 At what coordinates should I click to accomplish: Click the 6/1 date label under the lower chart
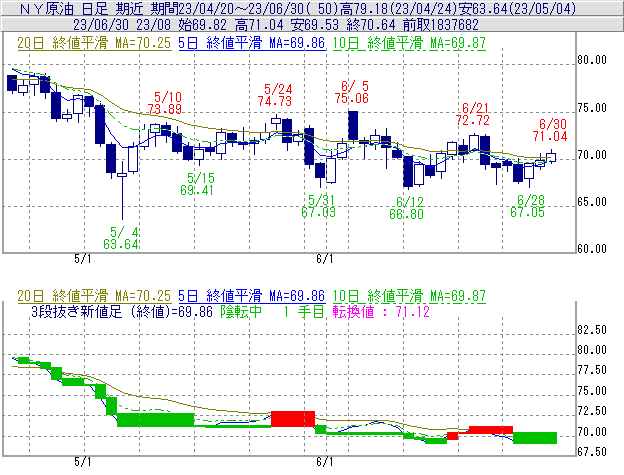pos(325,462)
